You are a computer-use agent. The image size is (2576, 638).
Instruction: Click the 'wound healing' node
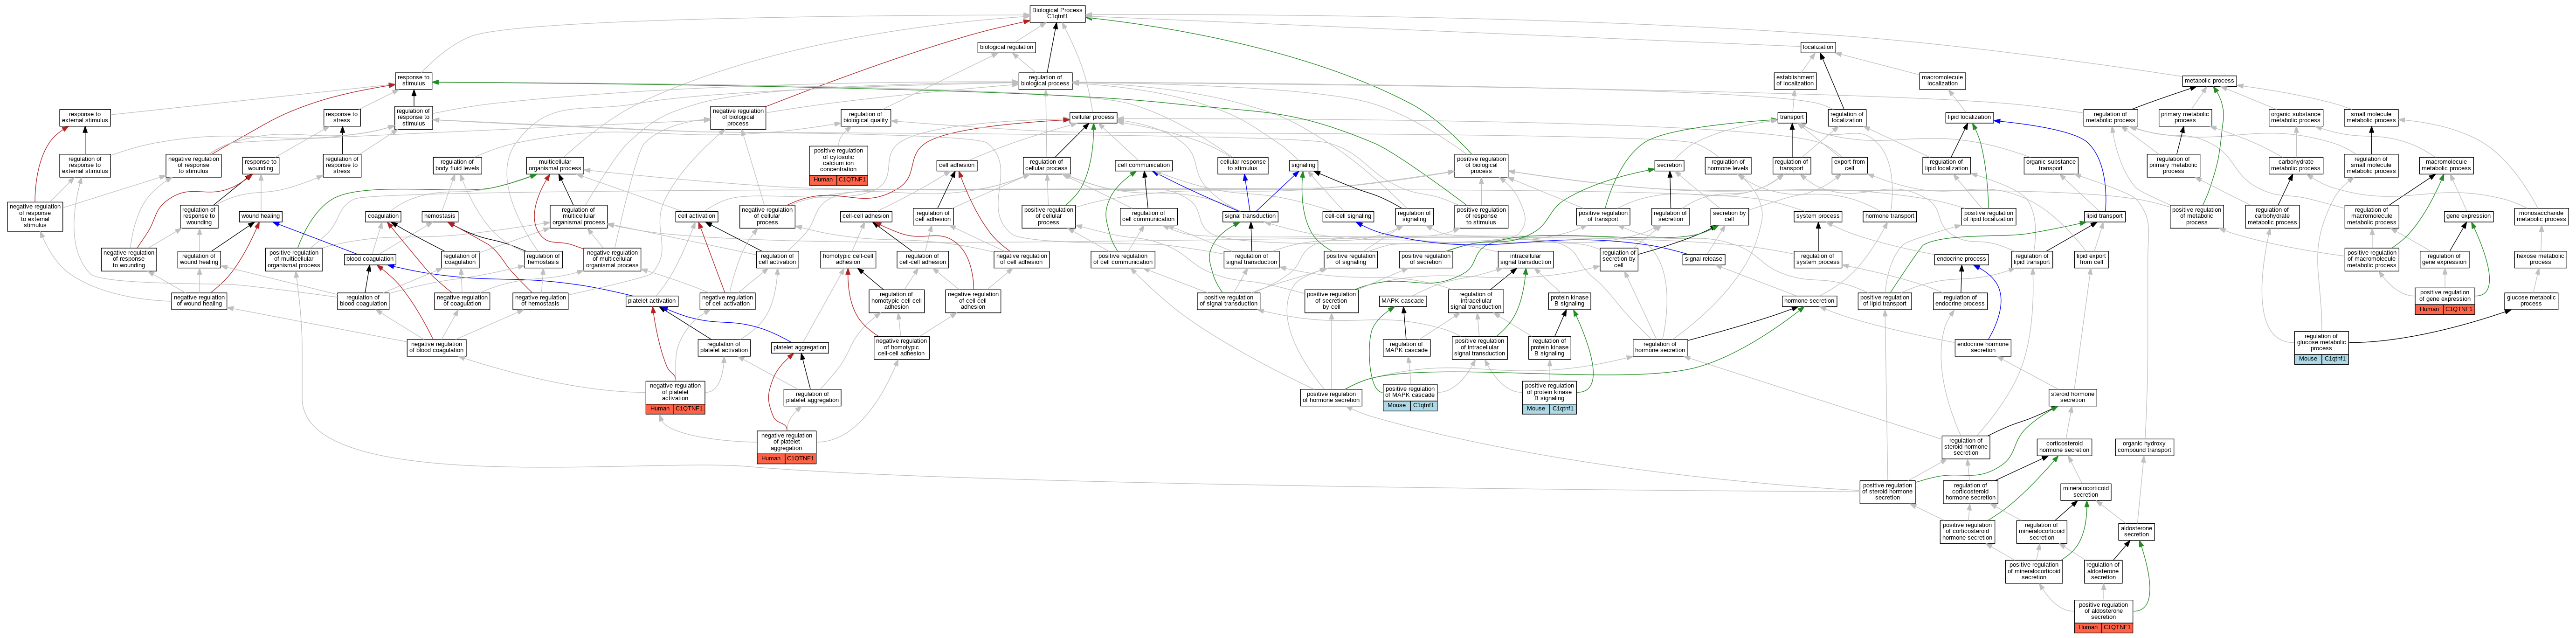coord(260,216)
